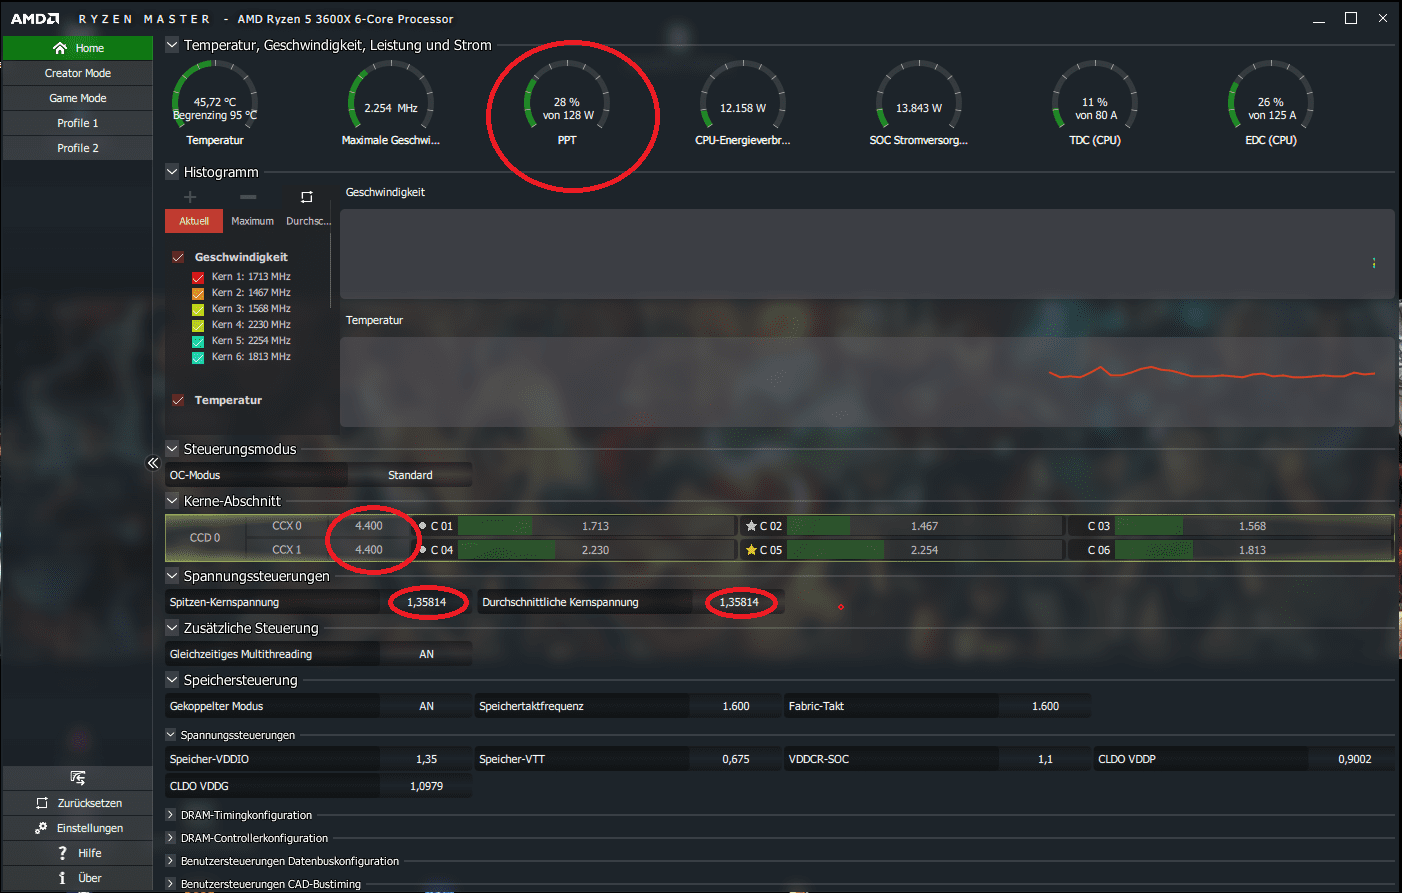Expand Benutzersteuerungen CAD-Bustiming
The height and width of the screenshot is (893, 1402).
[171, 884]
